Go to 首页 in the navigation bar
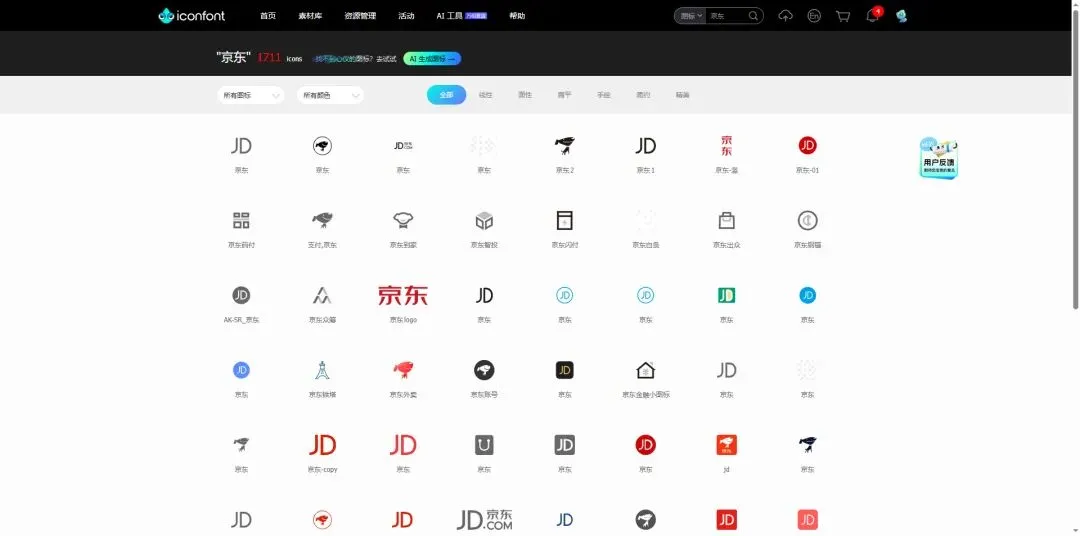The height and width of the screenshot is (536, 1080). pyautogui.click(x=268, y=15)
